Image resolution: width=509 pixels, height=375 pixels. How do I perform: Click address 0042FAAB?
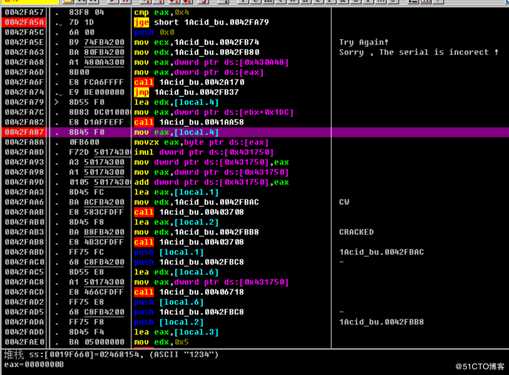coord(24,212)
